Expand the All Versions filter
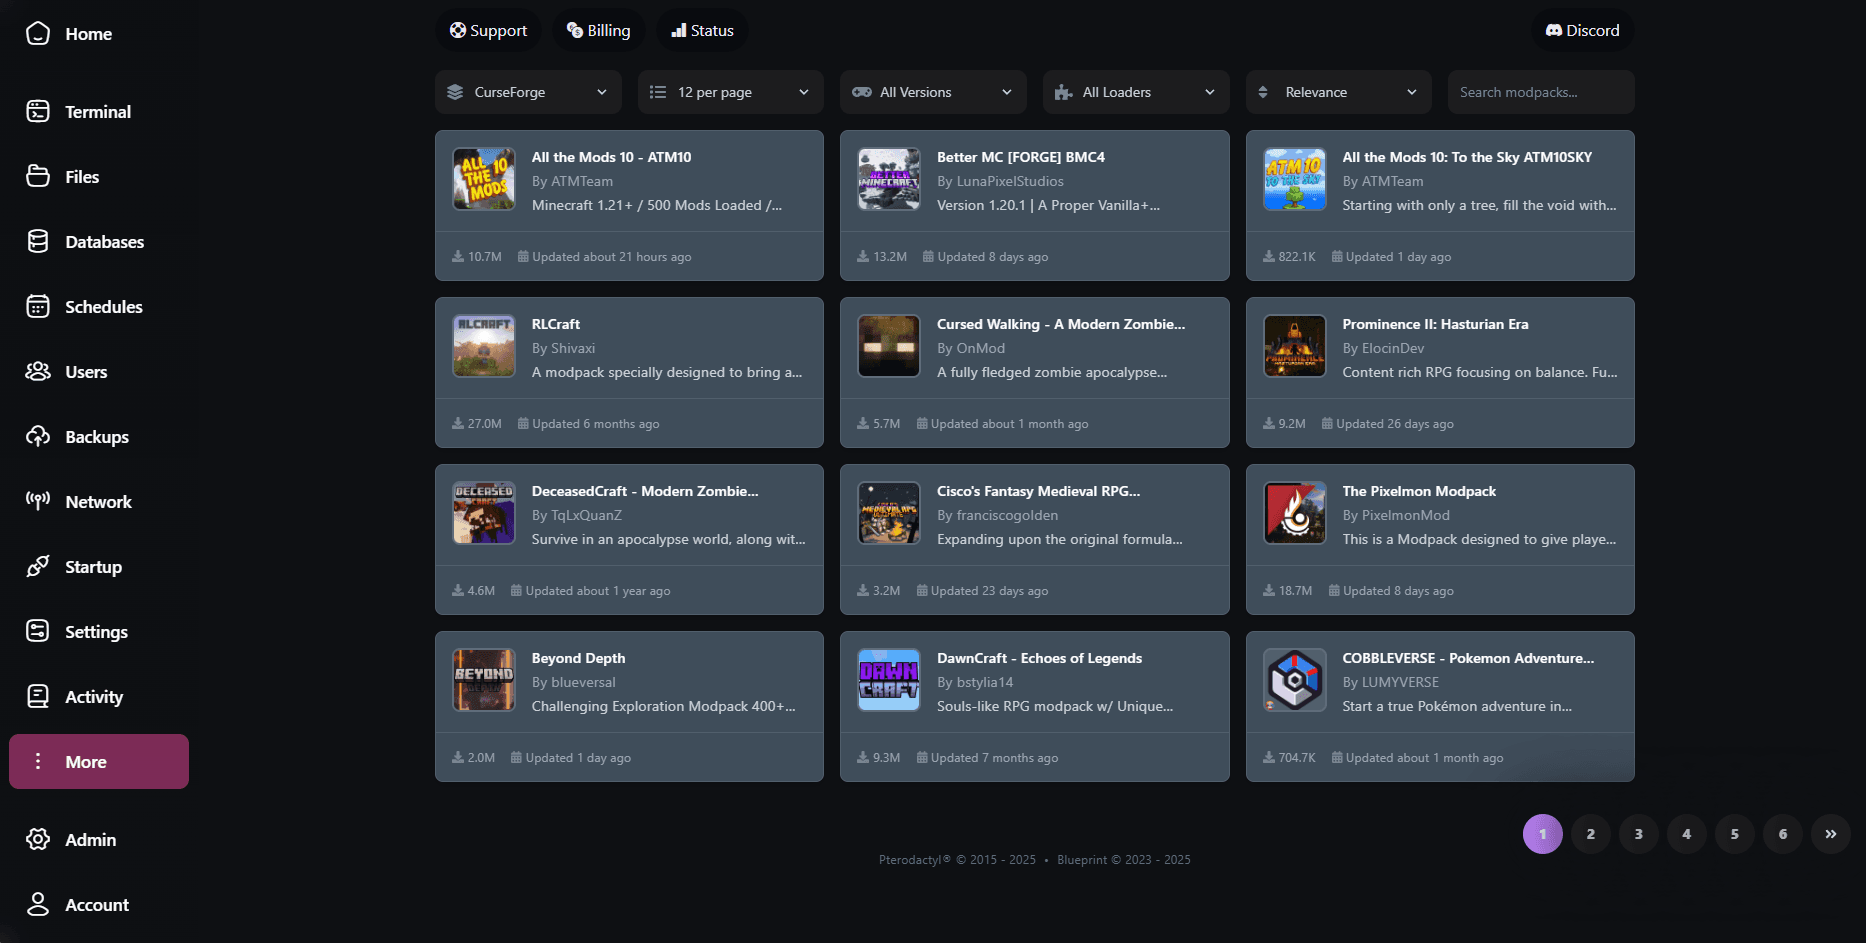This screenshot has height=943, width=1866. coord(933,92)
